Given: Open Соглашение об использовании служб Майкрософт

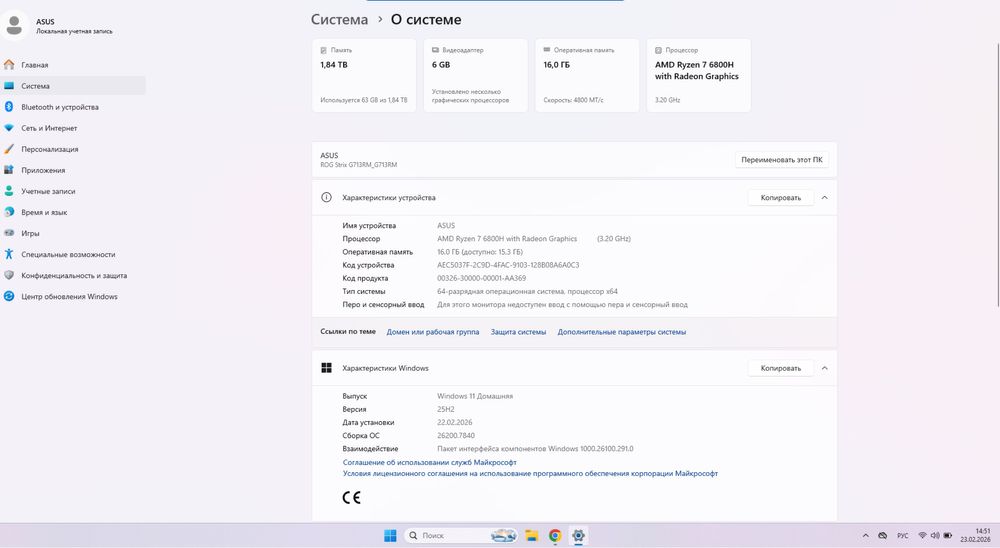Looking at the screenshot, I should point(430,463).
